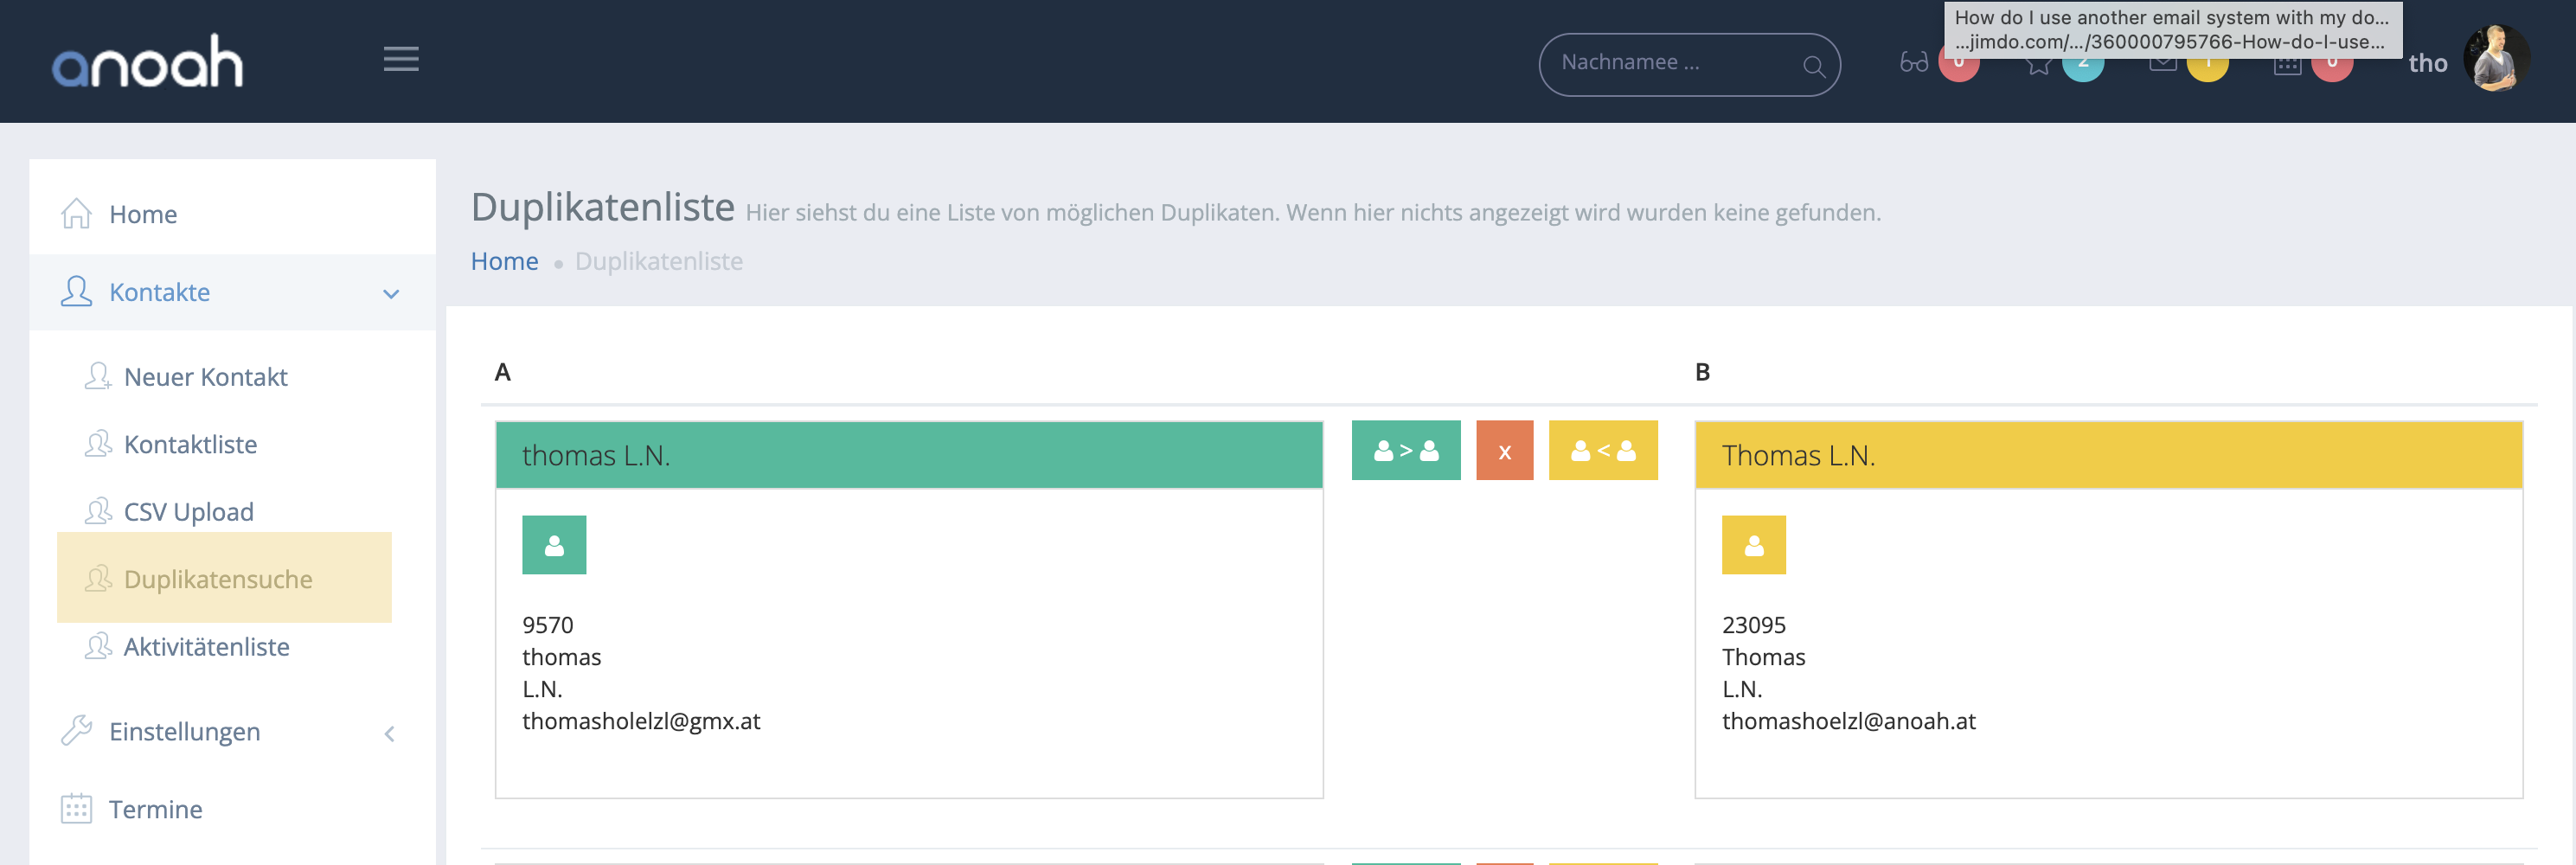Open the 'tho' user dropdown

pos(2427,64)
